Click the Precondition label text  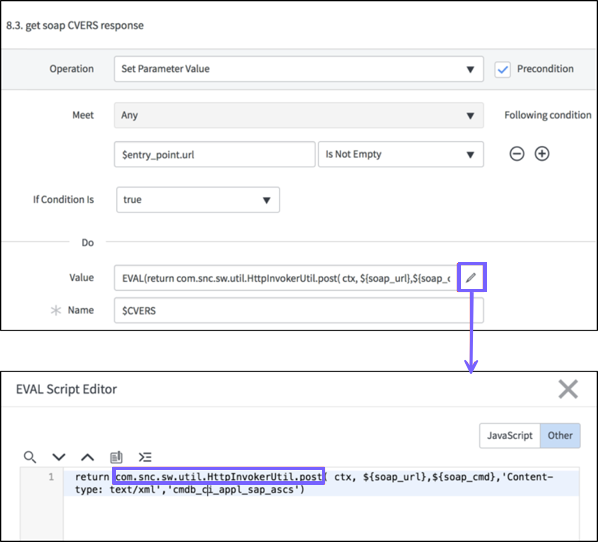click(545, 69)
